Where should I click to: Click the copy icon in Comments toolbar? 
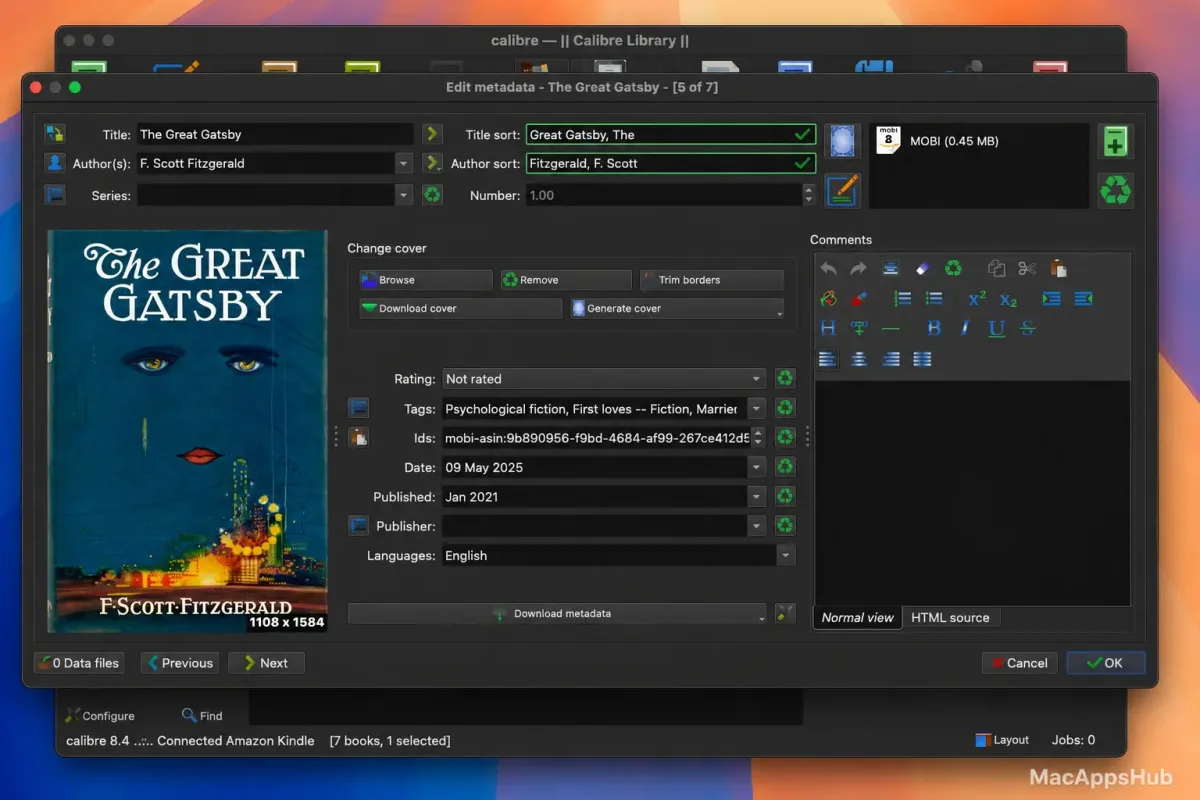[996, 268]
